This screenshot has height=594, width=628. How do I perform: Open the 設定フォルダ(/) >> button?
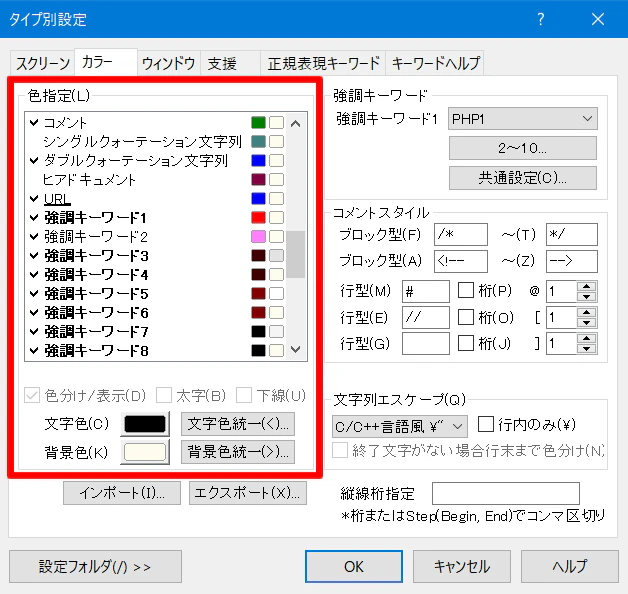click(x=95, y=566)
